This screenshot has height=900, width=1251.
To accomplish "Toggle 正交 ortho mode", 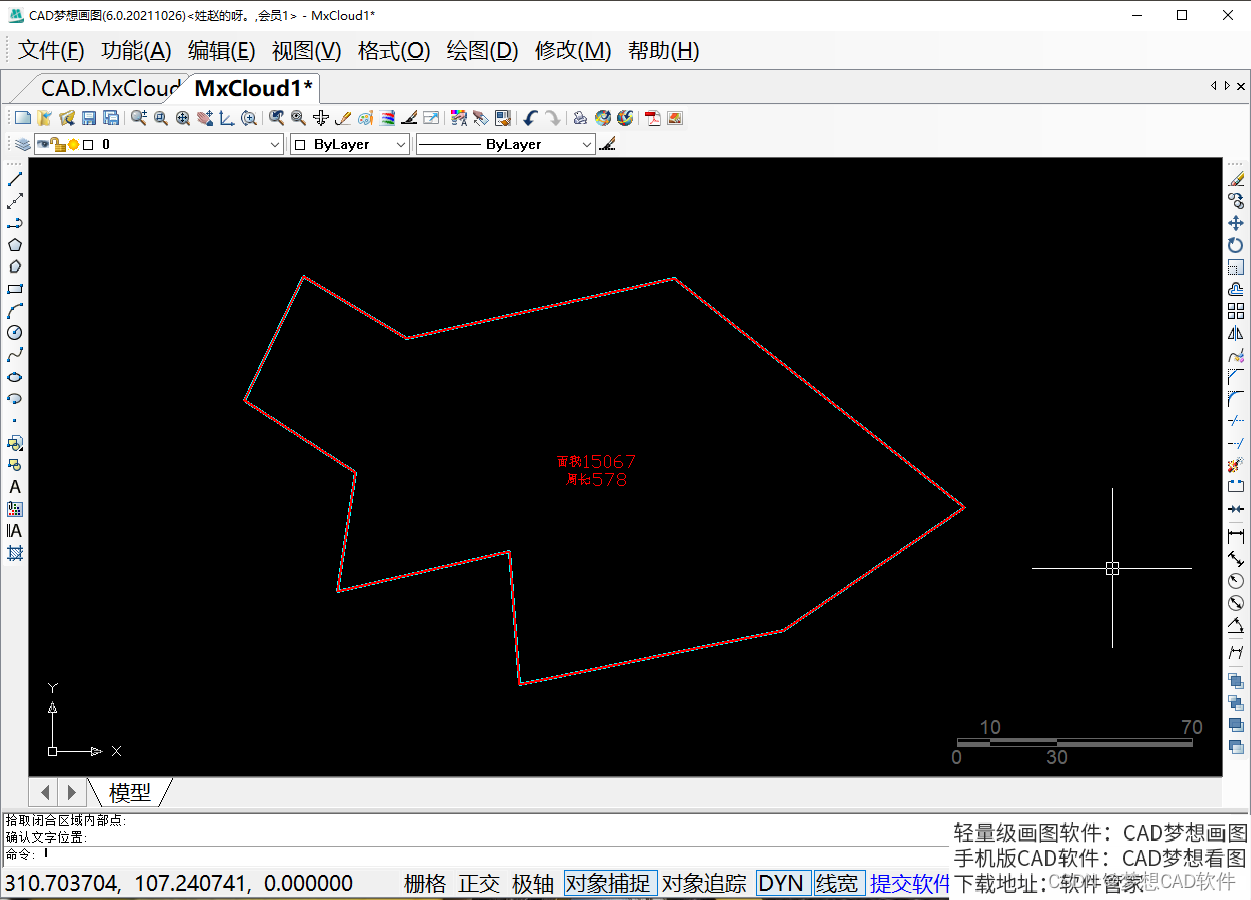I will pyautogui.click(x=479, y=884).
